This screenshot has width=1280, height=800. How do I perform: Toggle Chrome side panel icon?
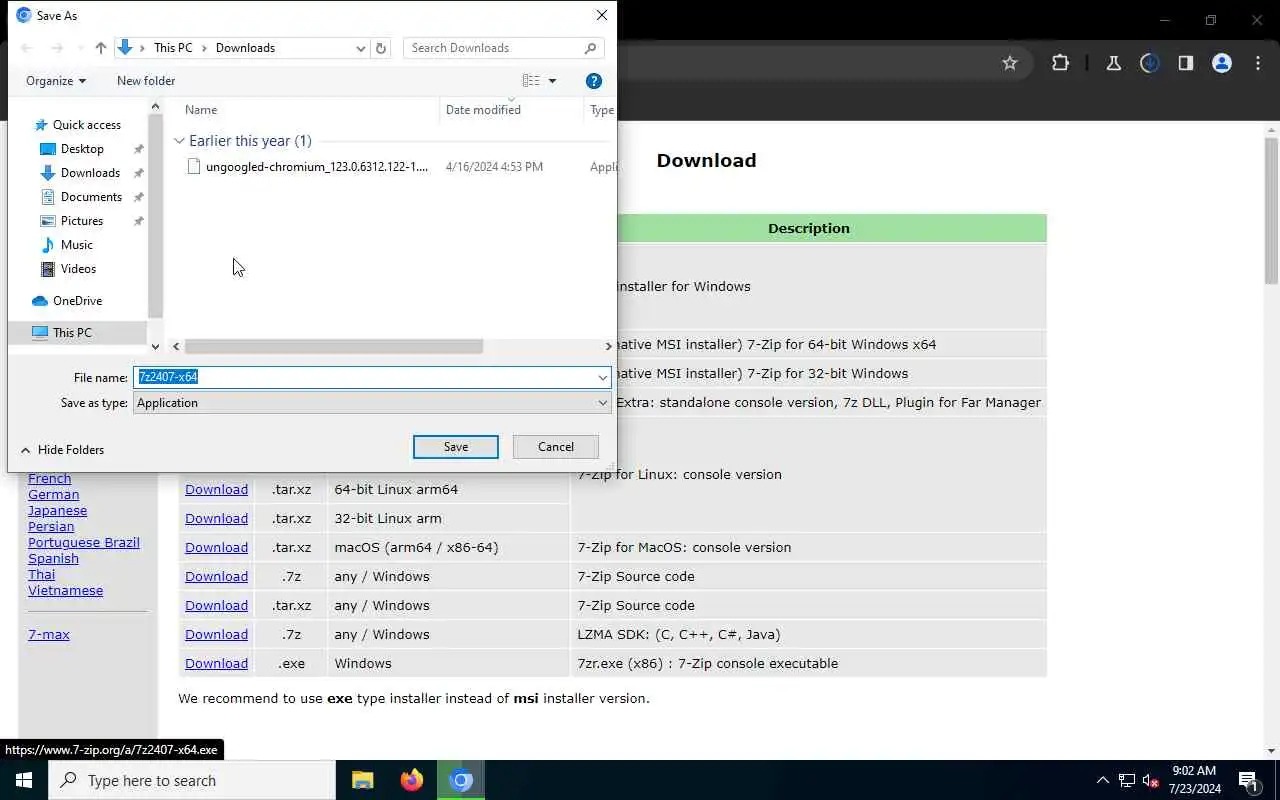point(1185,63)
